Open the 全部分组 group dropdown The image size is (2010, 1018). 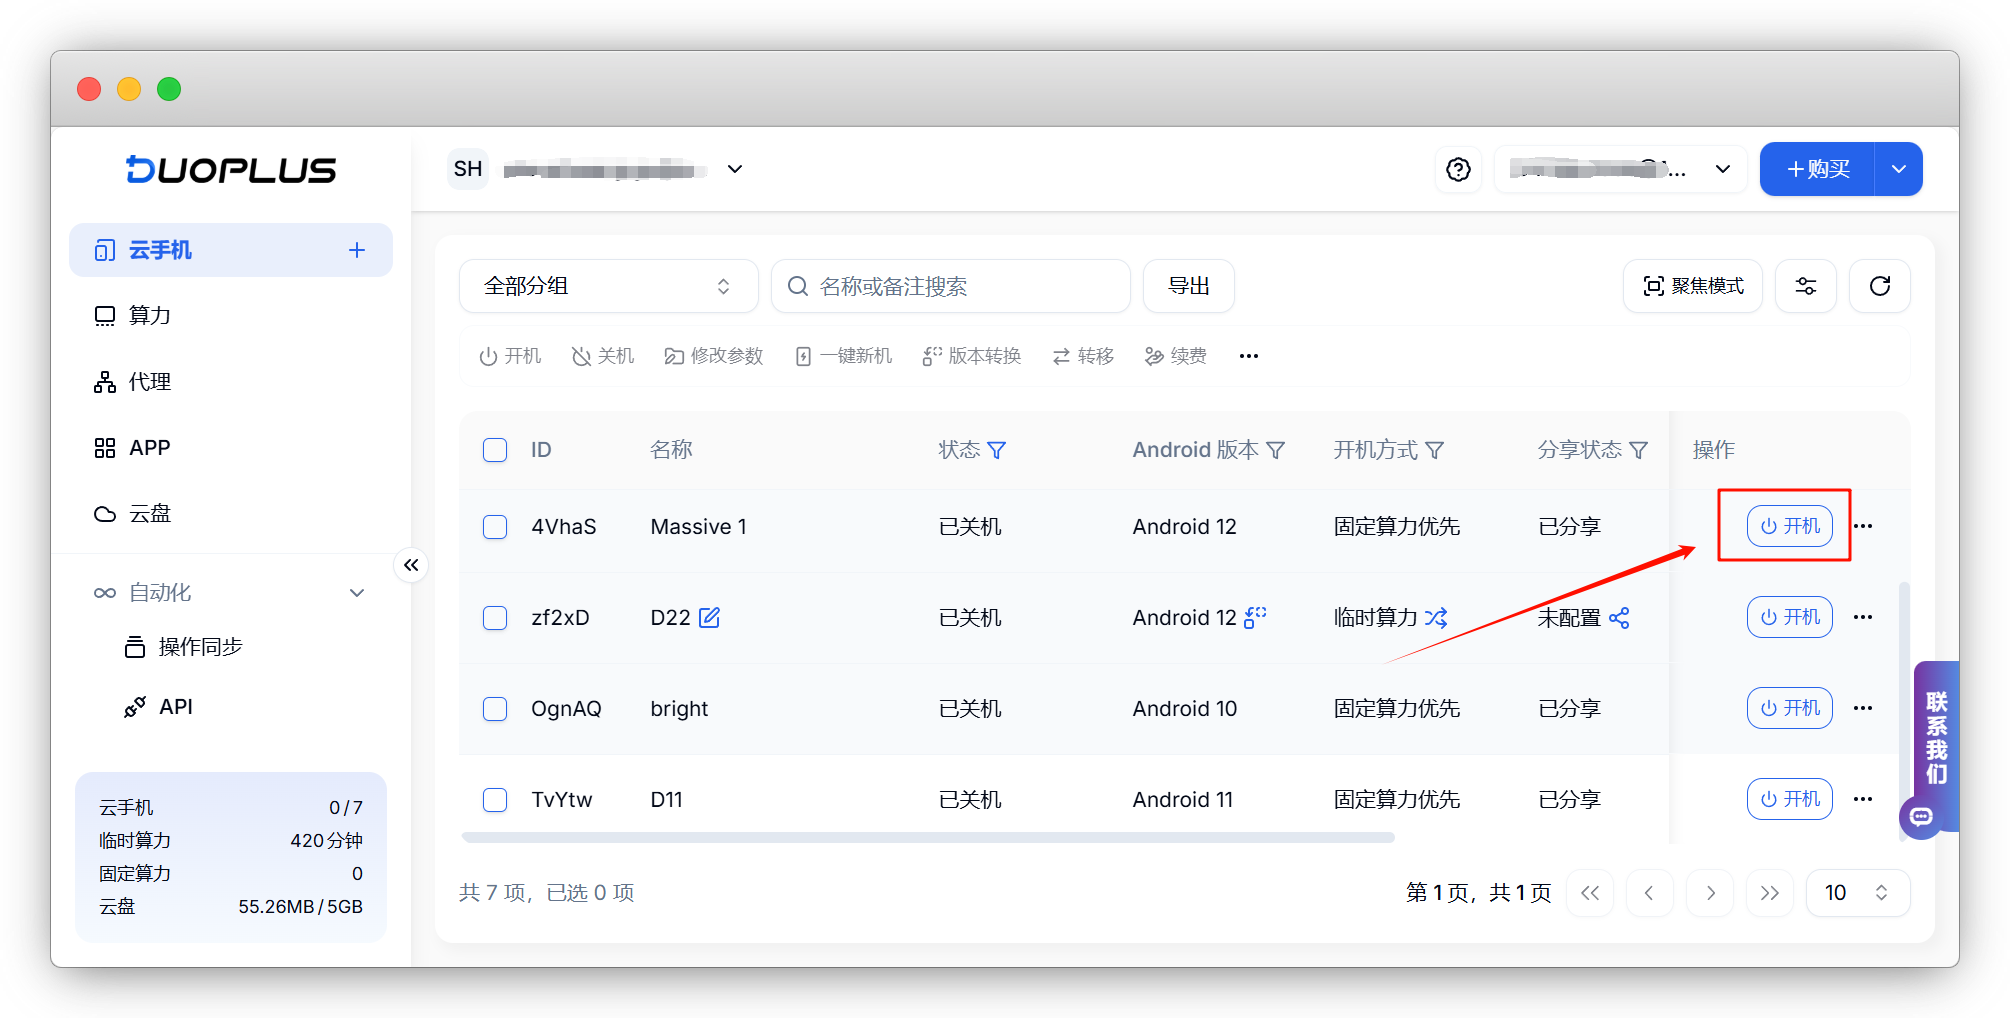[608, 287]
